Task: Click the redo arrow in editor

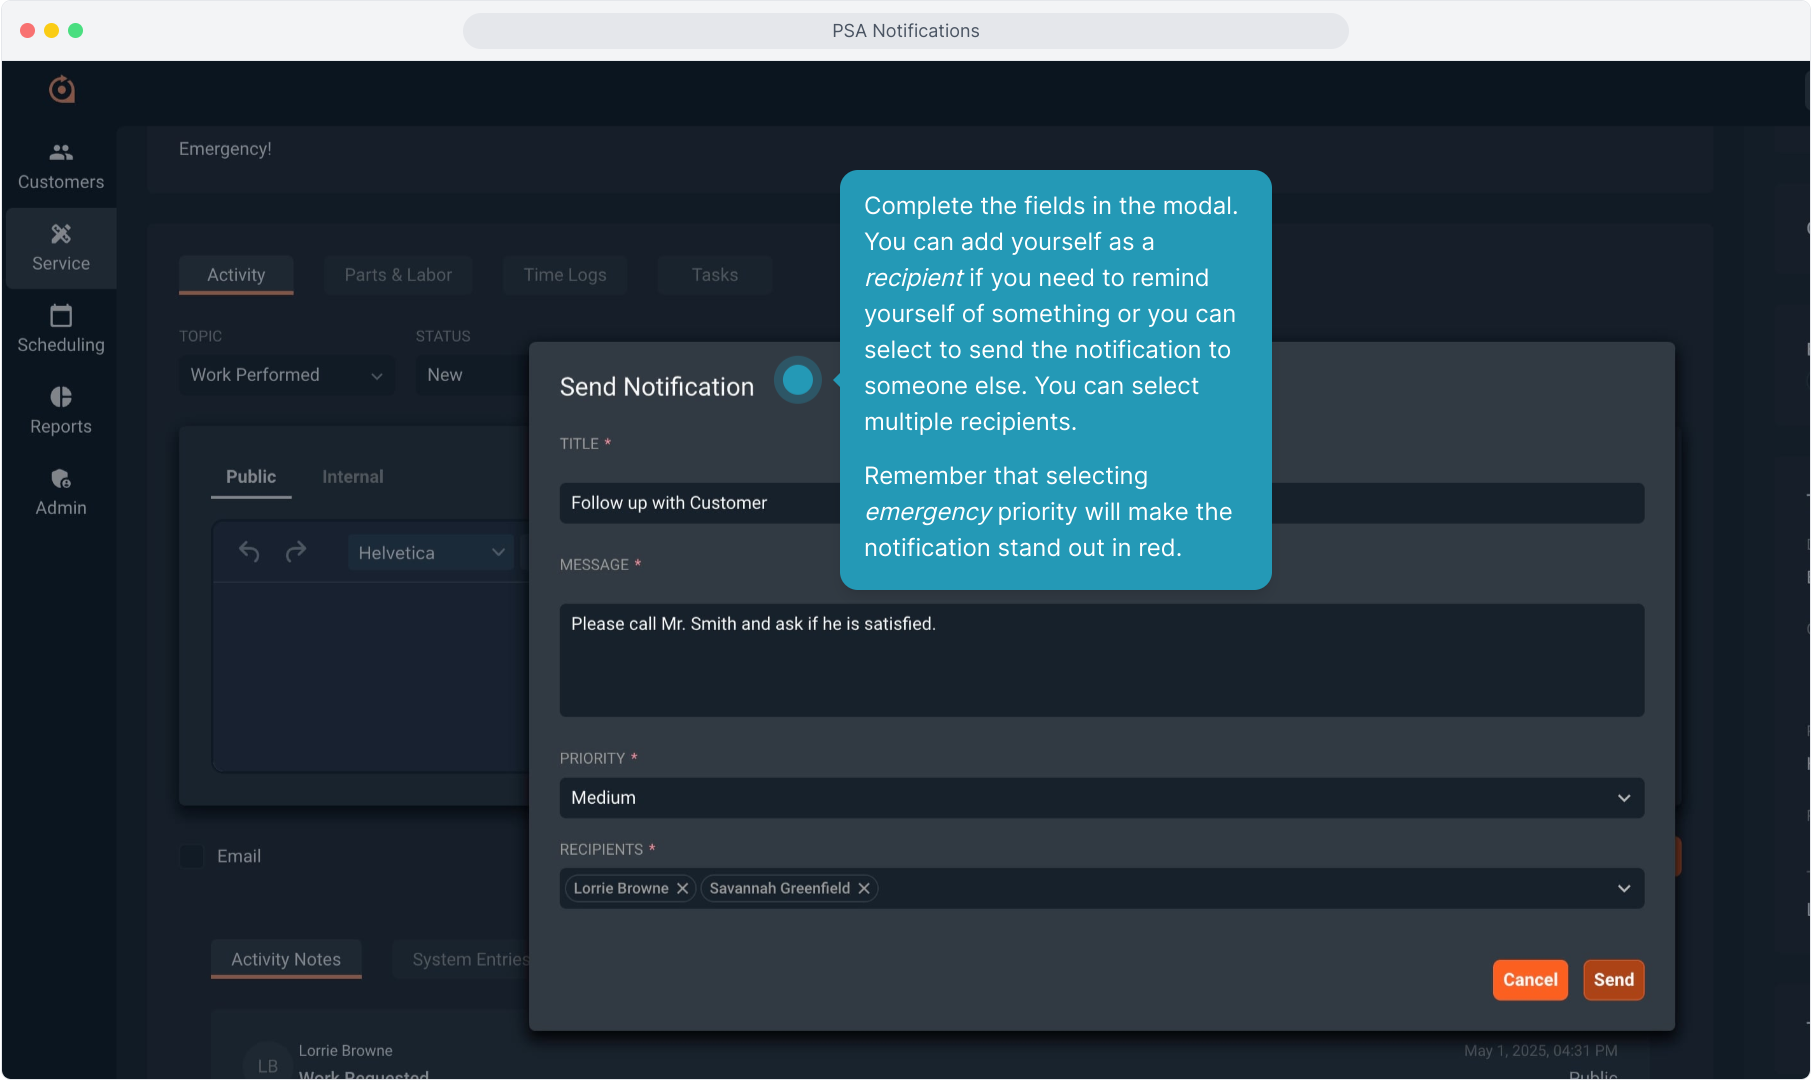Action: 295,552
